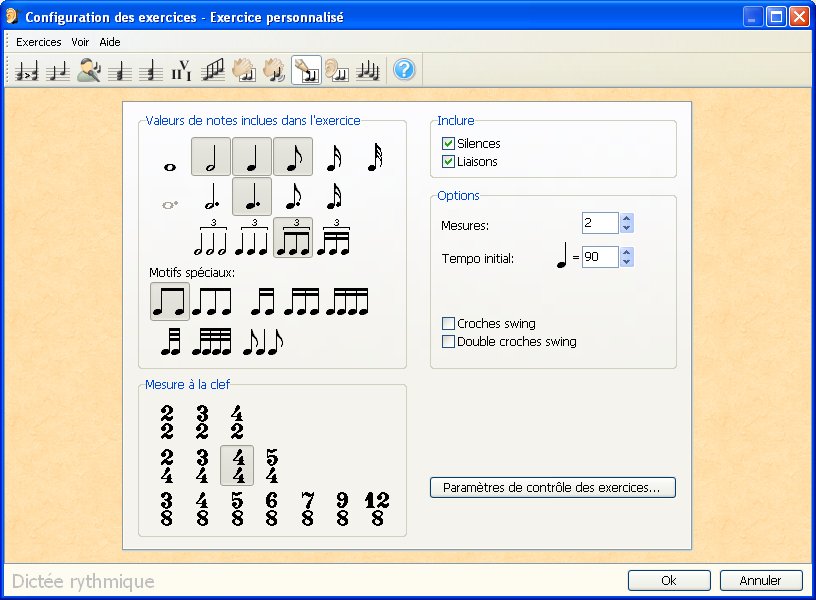Click in the Tempo initial value field
Viewport: 816px width, 600px height.
[599, 257]
